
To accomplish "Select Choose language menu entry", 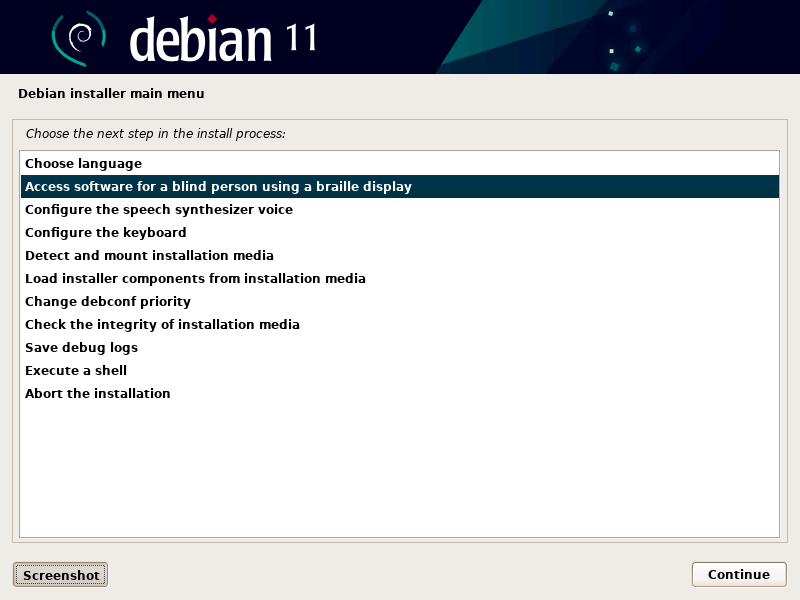I will point(399,163).
